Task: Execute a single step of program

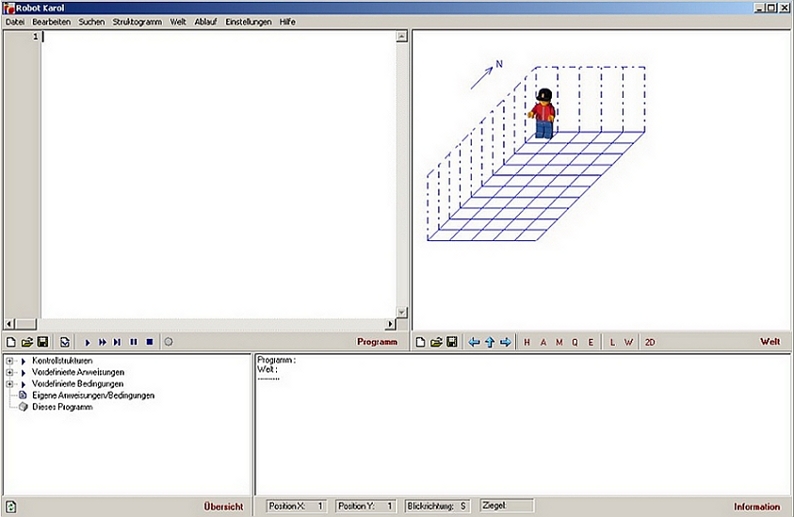Action: tap(117, 342)
